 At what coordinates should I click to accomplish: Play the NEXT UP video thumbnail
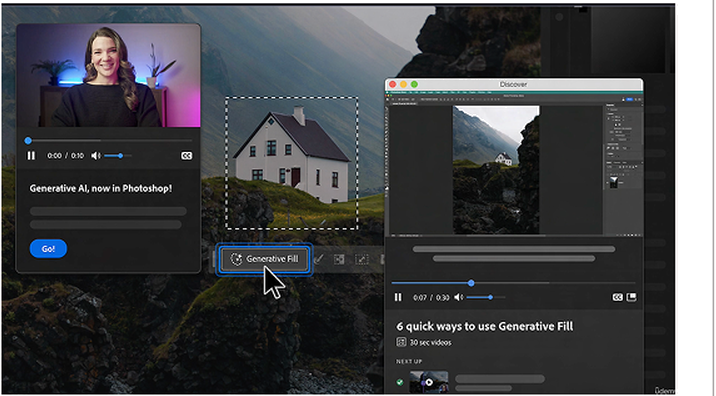point(429,382)
